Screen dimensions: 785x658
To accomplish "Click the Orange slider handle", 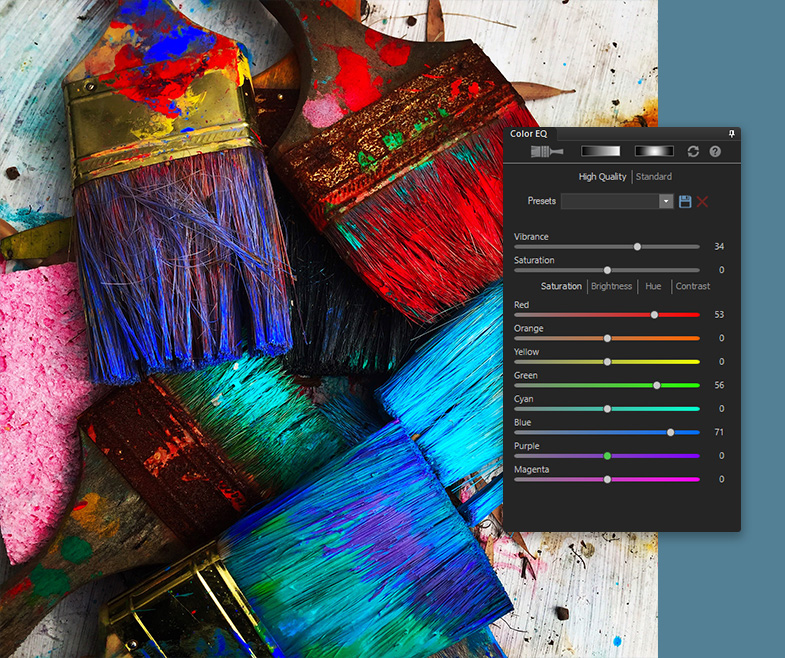I will [607, 339].
